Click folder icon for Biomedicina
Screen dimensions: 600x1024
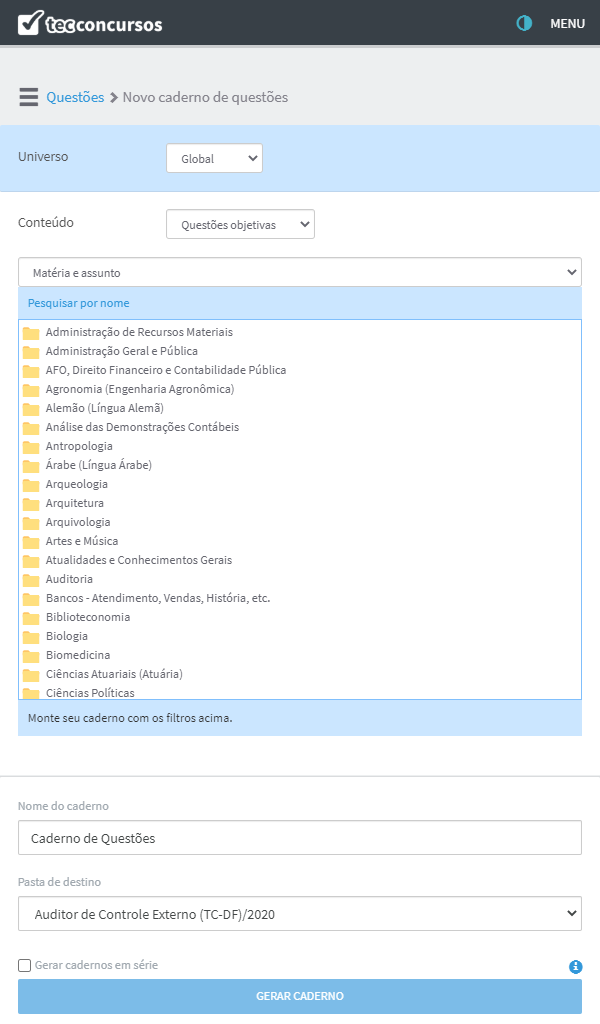point(31,655)
